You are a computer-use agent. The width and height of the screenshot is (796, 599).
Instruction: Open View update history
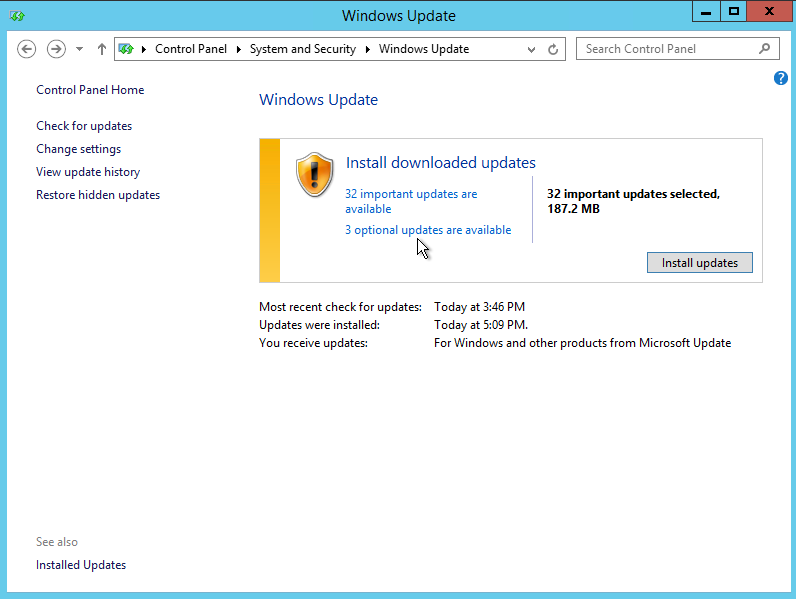tap(88, 172)
